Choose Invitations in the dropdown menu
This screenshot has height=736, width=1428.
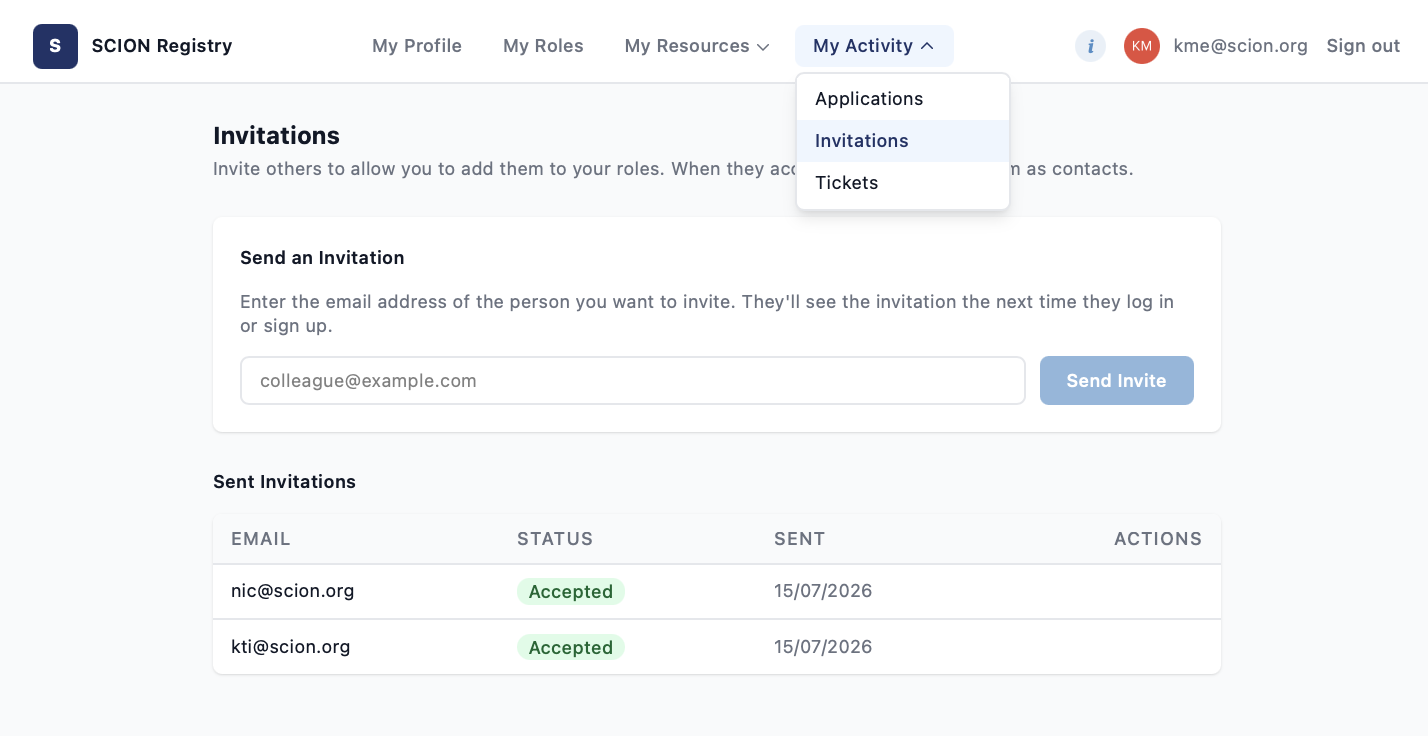(903, 141)
